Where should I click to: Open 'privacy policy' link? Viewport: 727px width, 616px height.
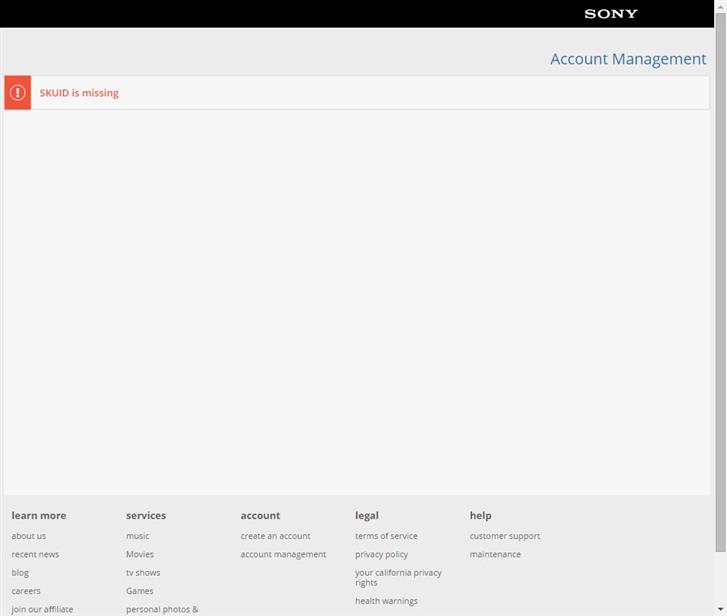point(382,554)
